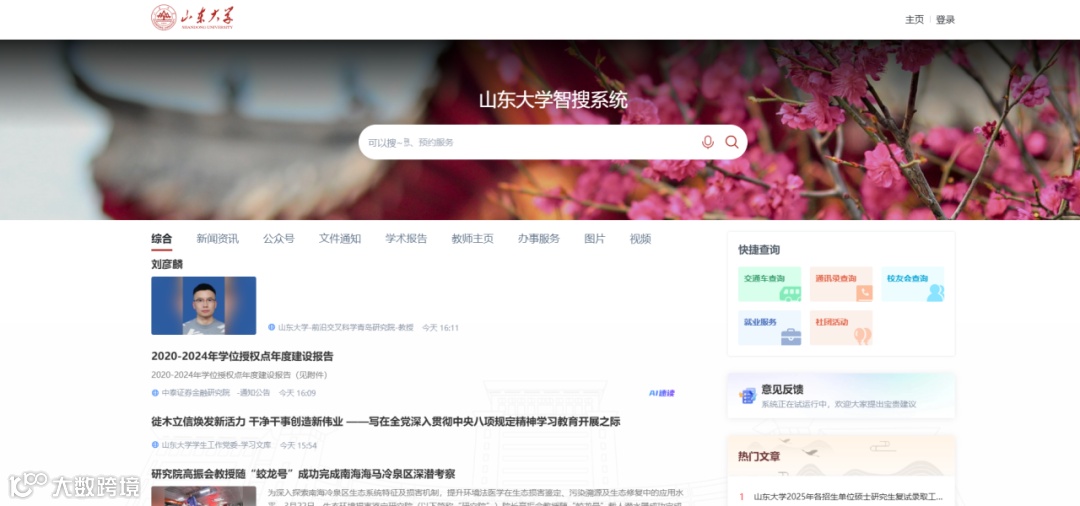Switch to 学术报告 tab

(406, 239)
